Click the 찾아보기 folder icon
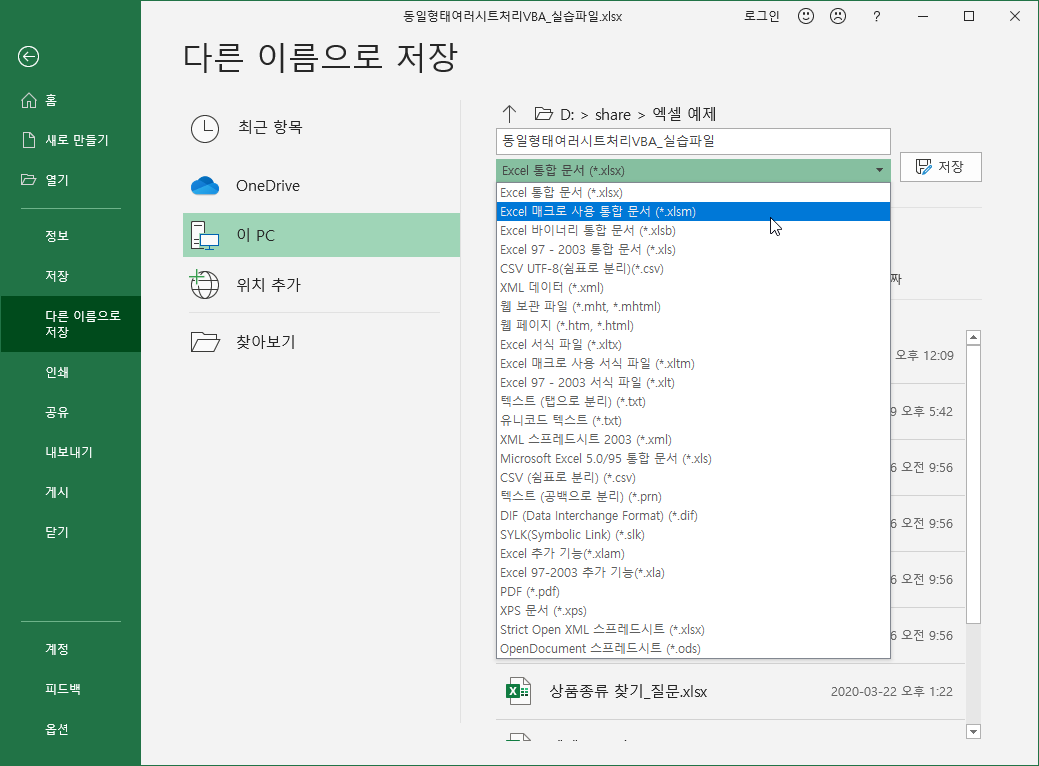The width and height of the screenshot is (1039, 766). pos(205,342)
